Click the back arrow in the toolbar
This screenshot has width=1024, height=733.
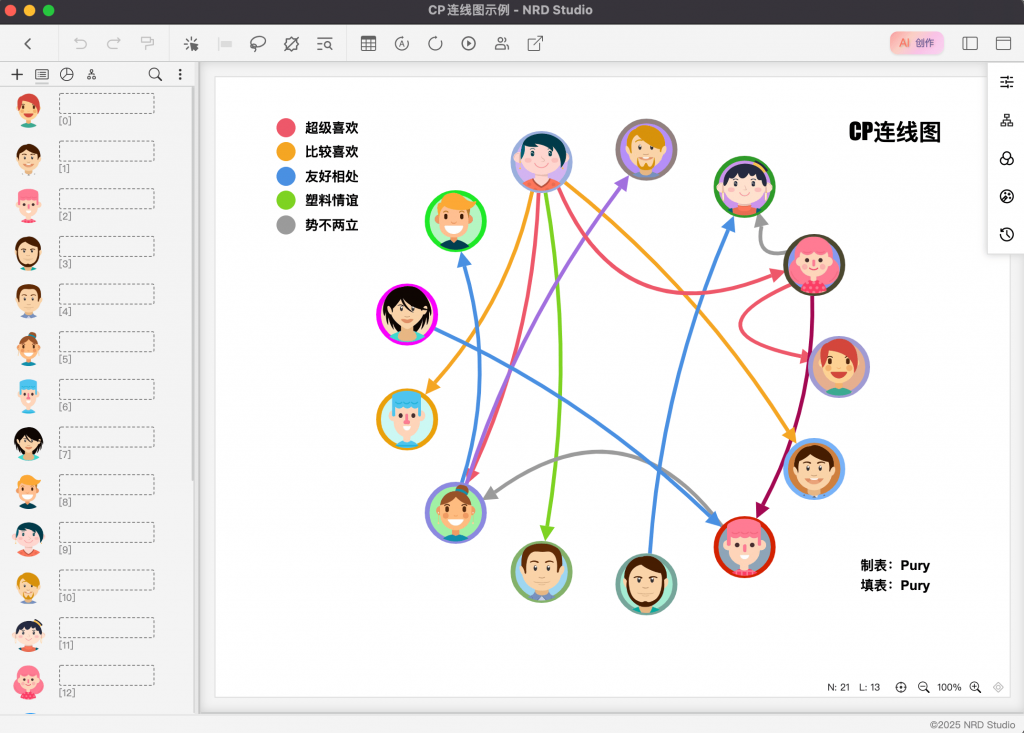[28, 44]
